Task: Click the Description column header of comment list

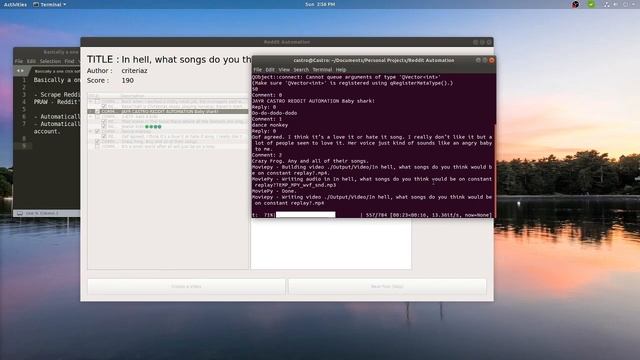Action: pyautogui.click(x=133, y=96)
